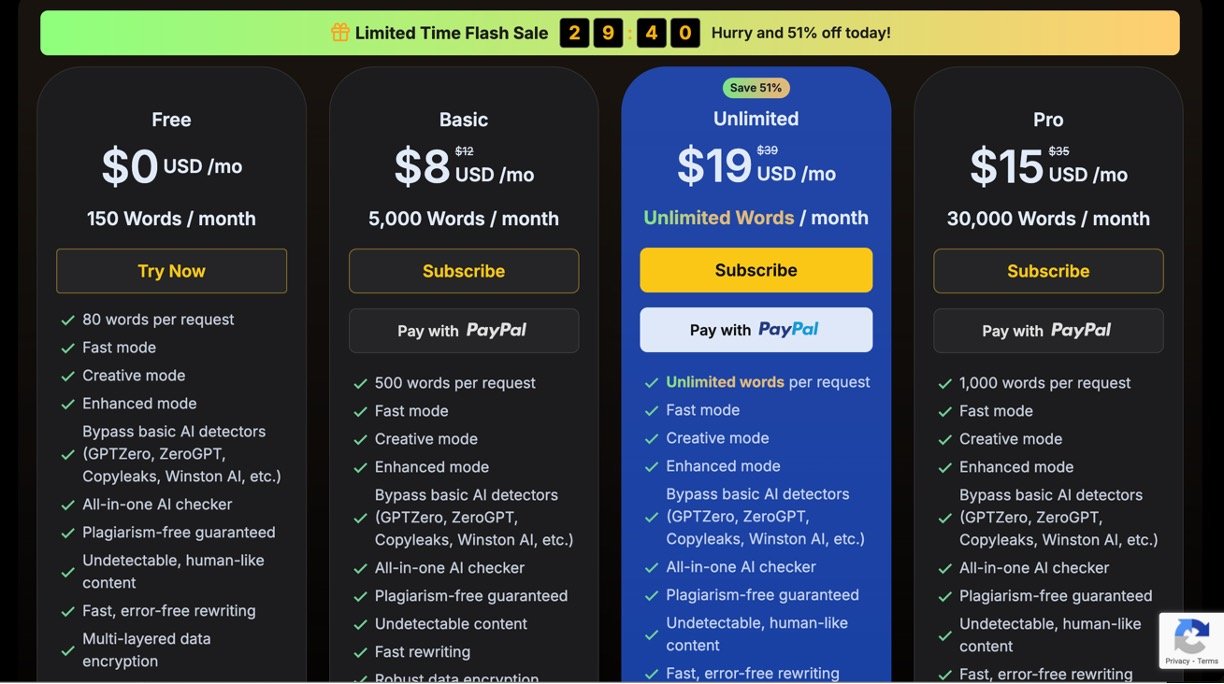Image resolution: width=1224 pixels, height=684 pixels.
Task: Click checkmark beside "Unlimited words per request"
Action: 652,382
